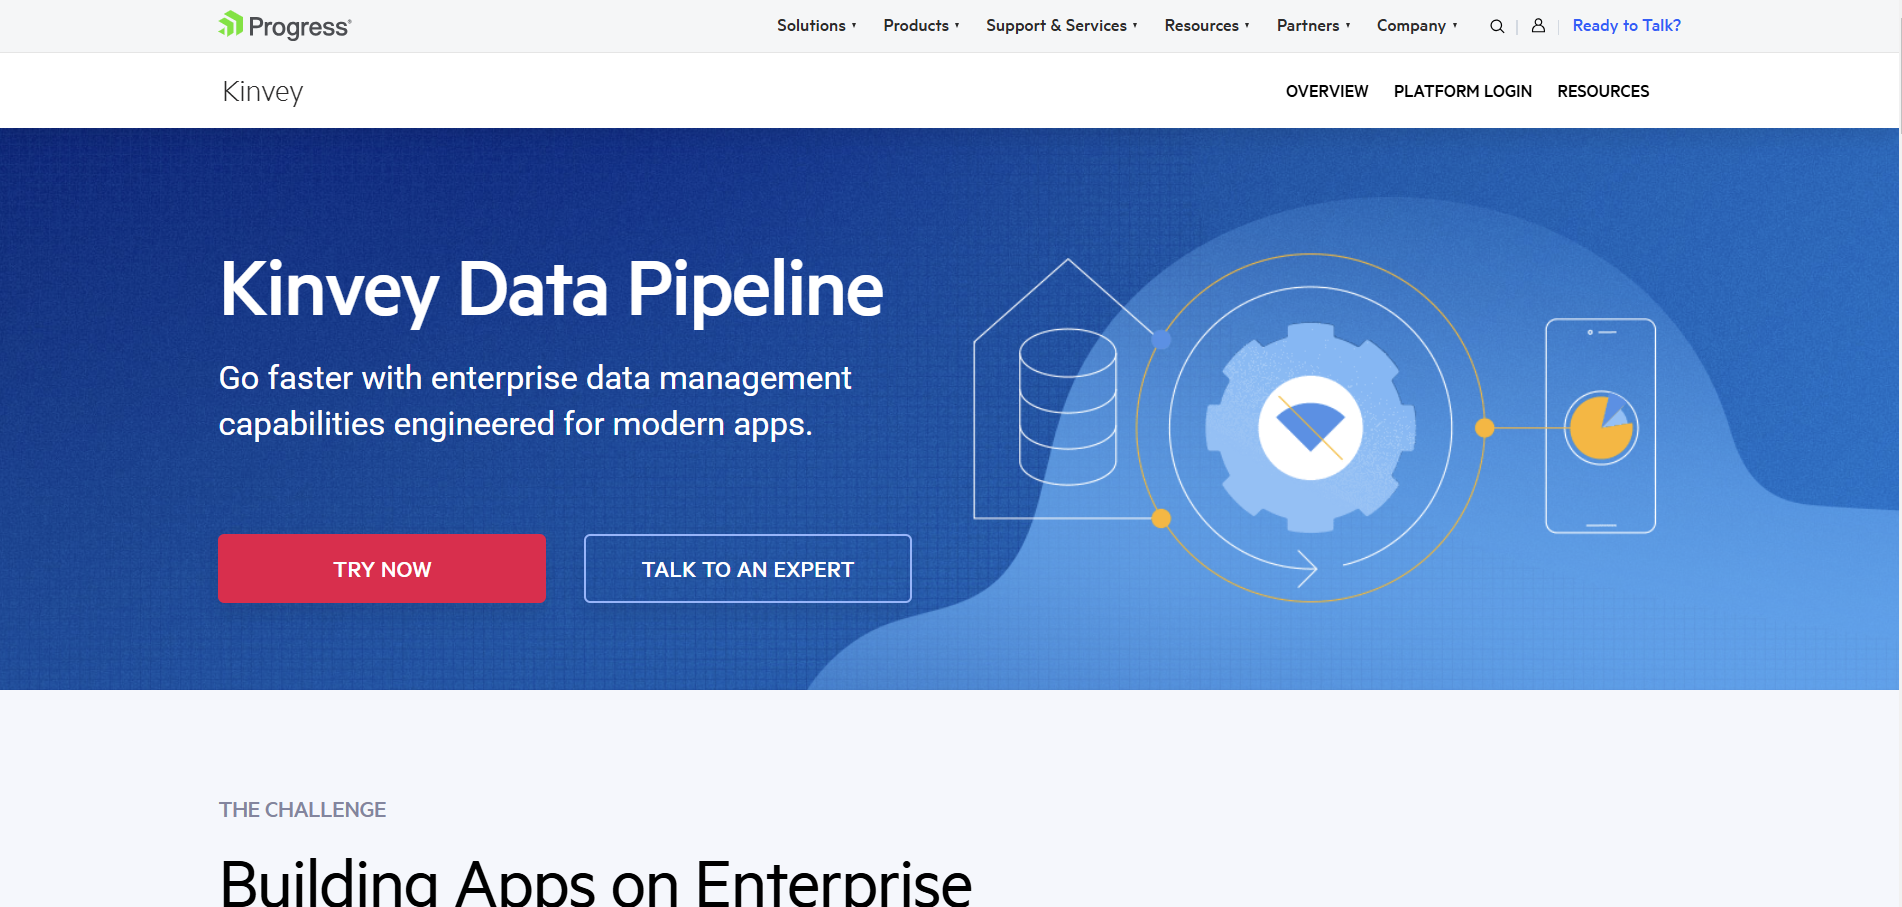The image size is (1902, 907).
Task: Click the gear illustration in hero image
Action: coord(1310,428)
